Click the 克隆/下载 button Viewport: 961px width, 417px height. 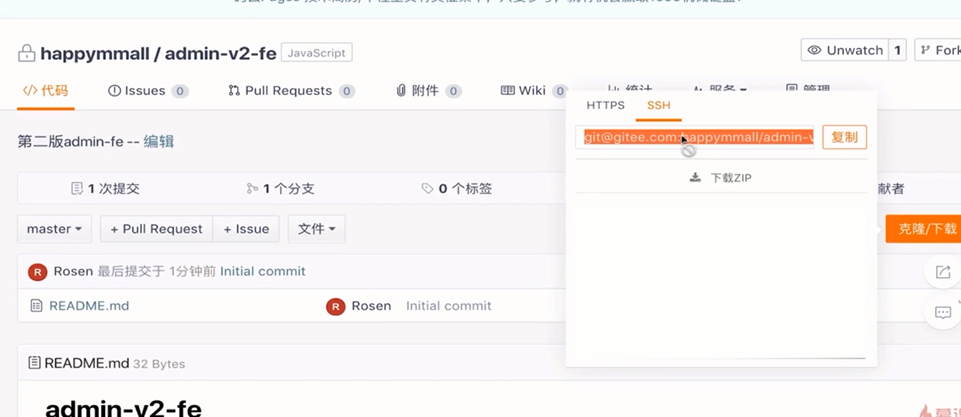pos(924,229)
